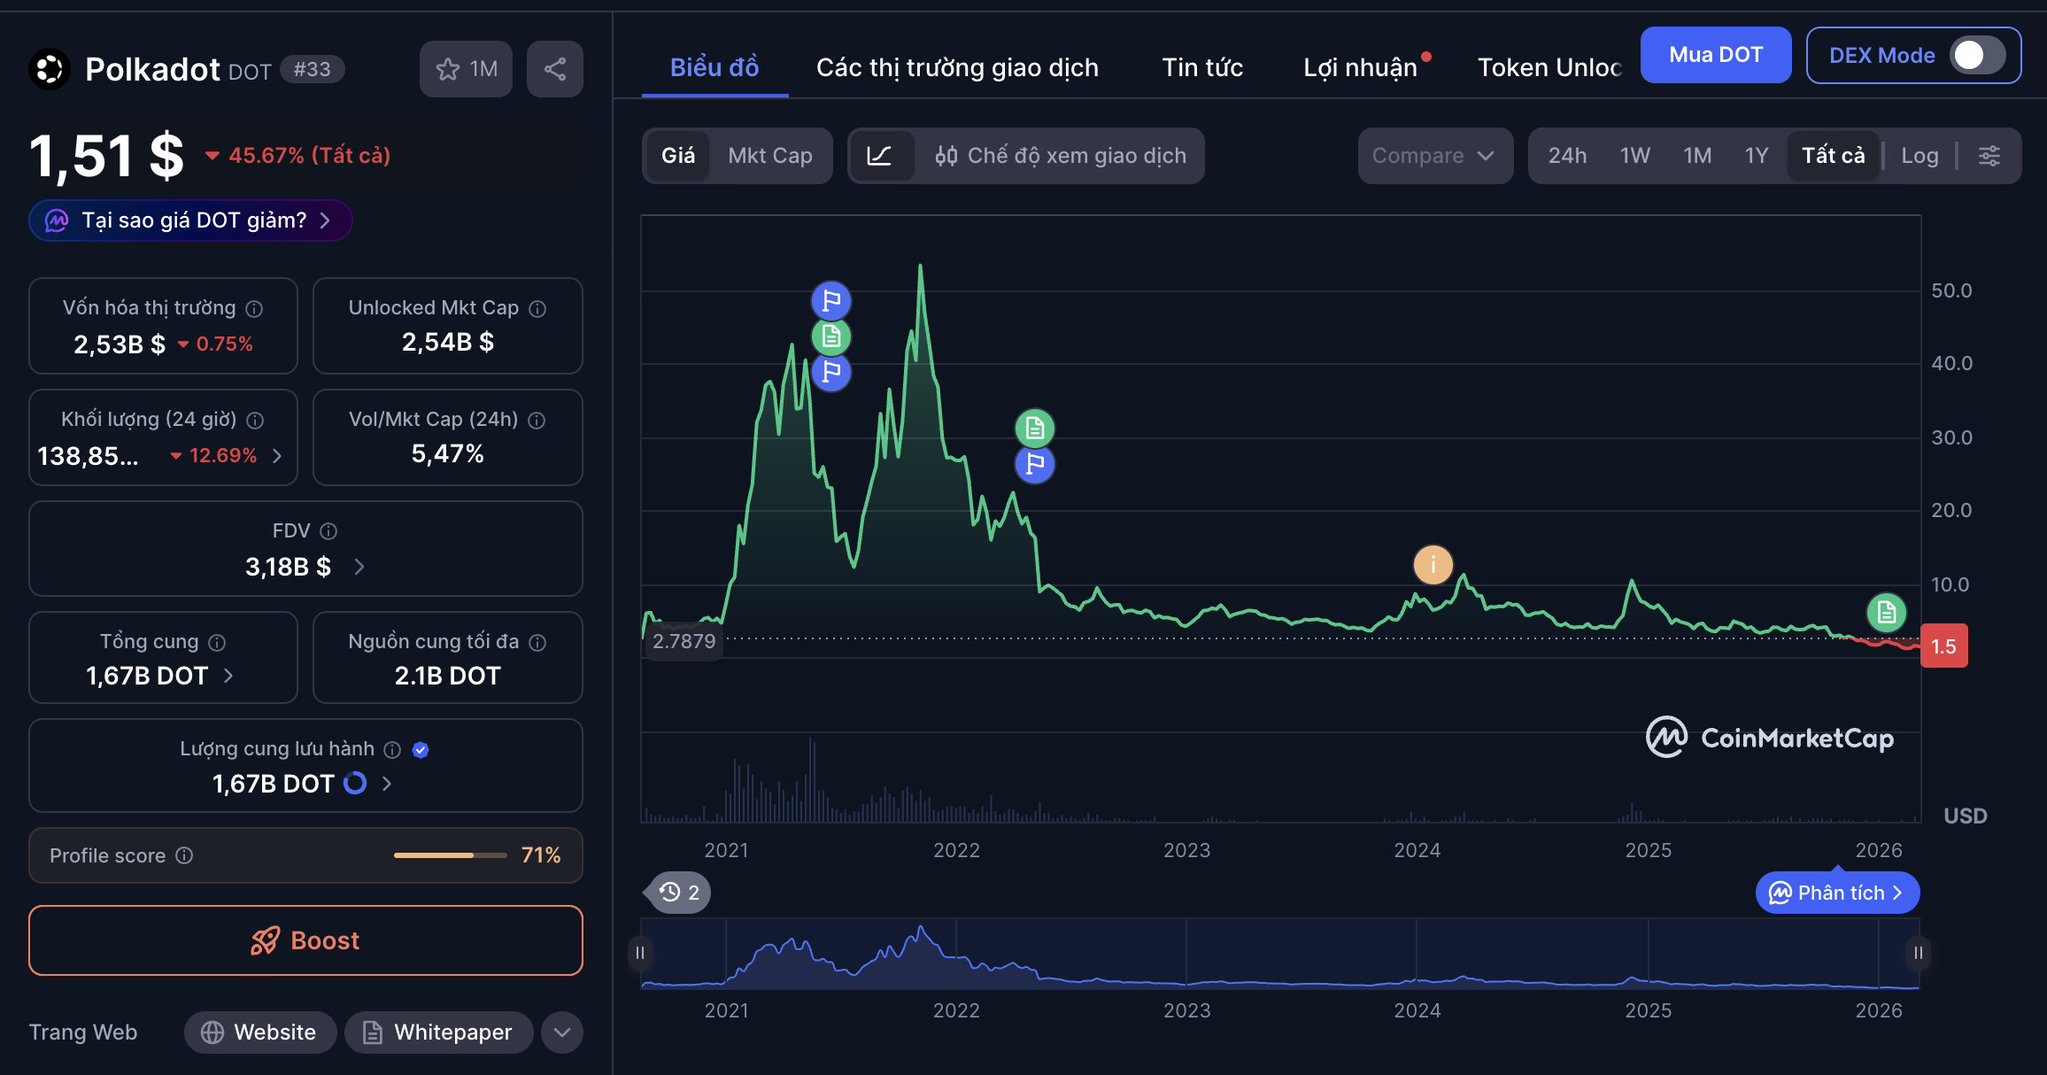
Task: Switch to Các thị trường giao dịch tab
Action: point(957,68)
